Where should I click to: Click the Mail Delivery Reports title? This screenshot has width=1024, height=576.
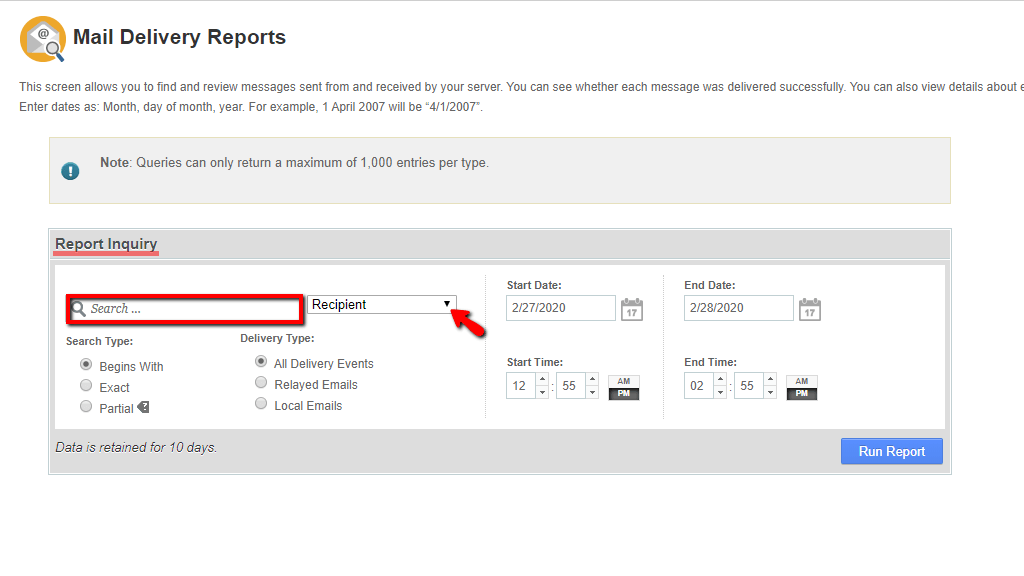180,37
